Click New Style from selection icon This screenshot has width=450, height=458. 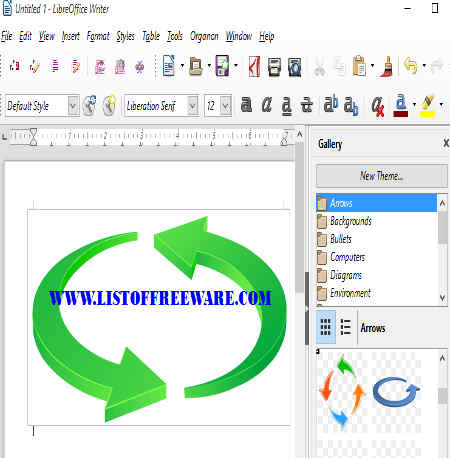point(109,106)
